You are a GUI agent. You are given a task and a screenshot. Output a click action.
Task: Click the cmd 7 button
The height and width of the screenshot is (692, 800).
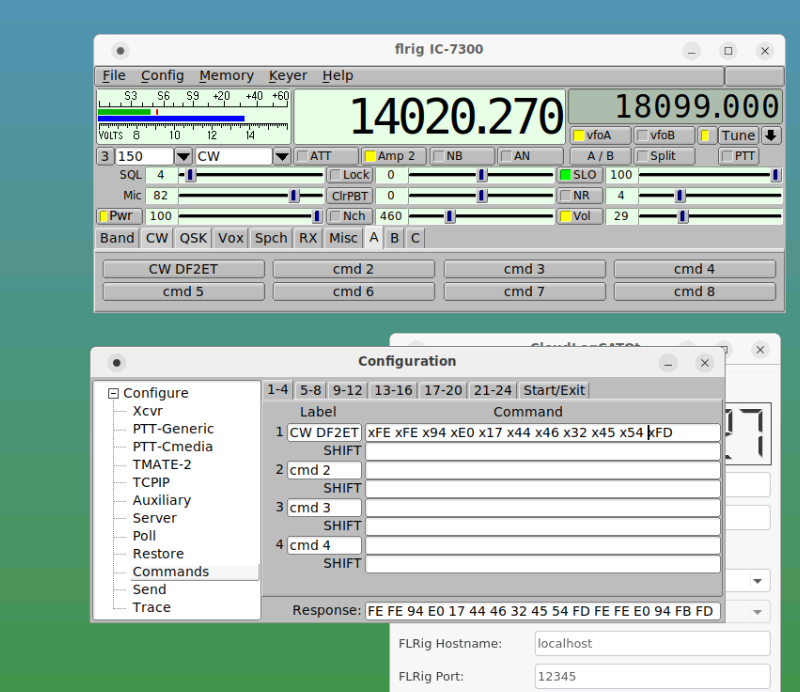524,291
